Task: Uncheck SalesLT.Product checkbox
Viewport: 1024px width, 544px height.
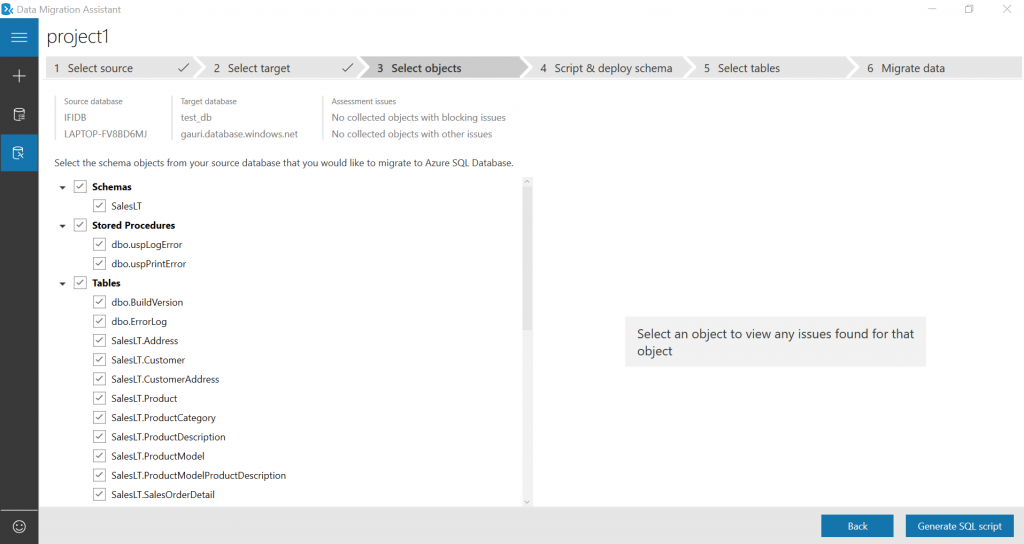Action: (99, 398)
